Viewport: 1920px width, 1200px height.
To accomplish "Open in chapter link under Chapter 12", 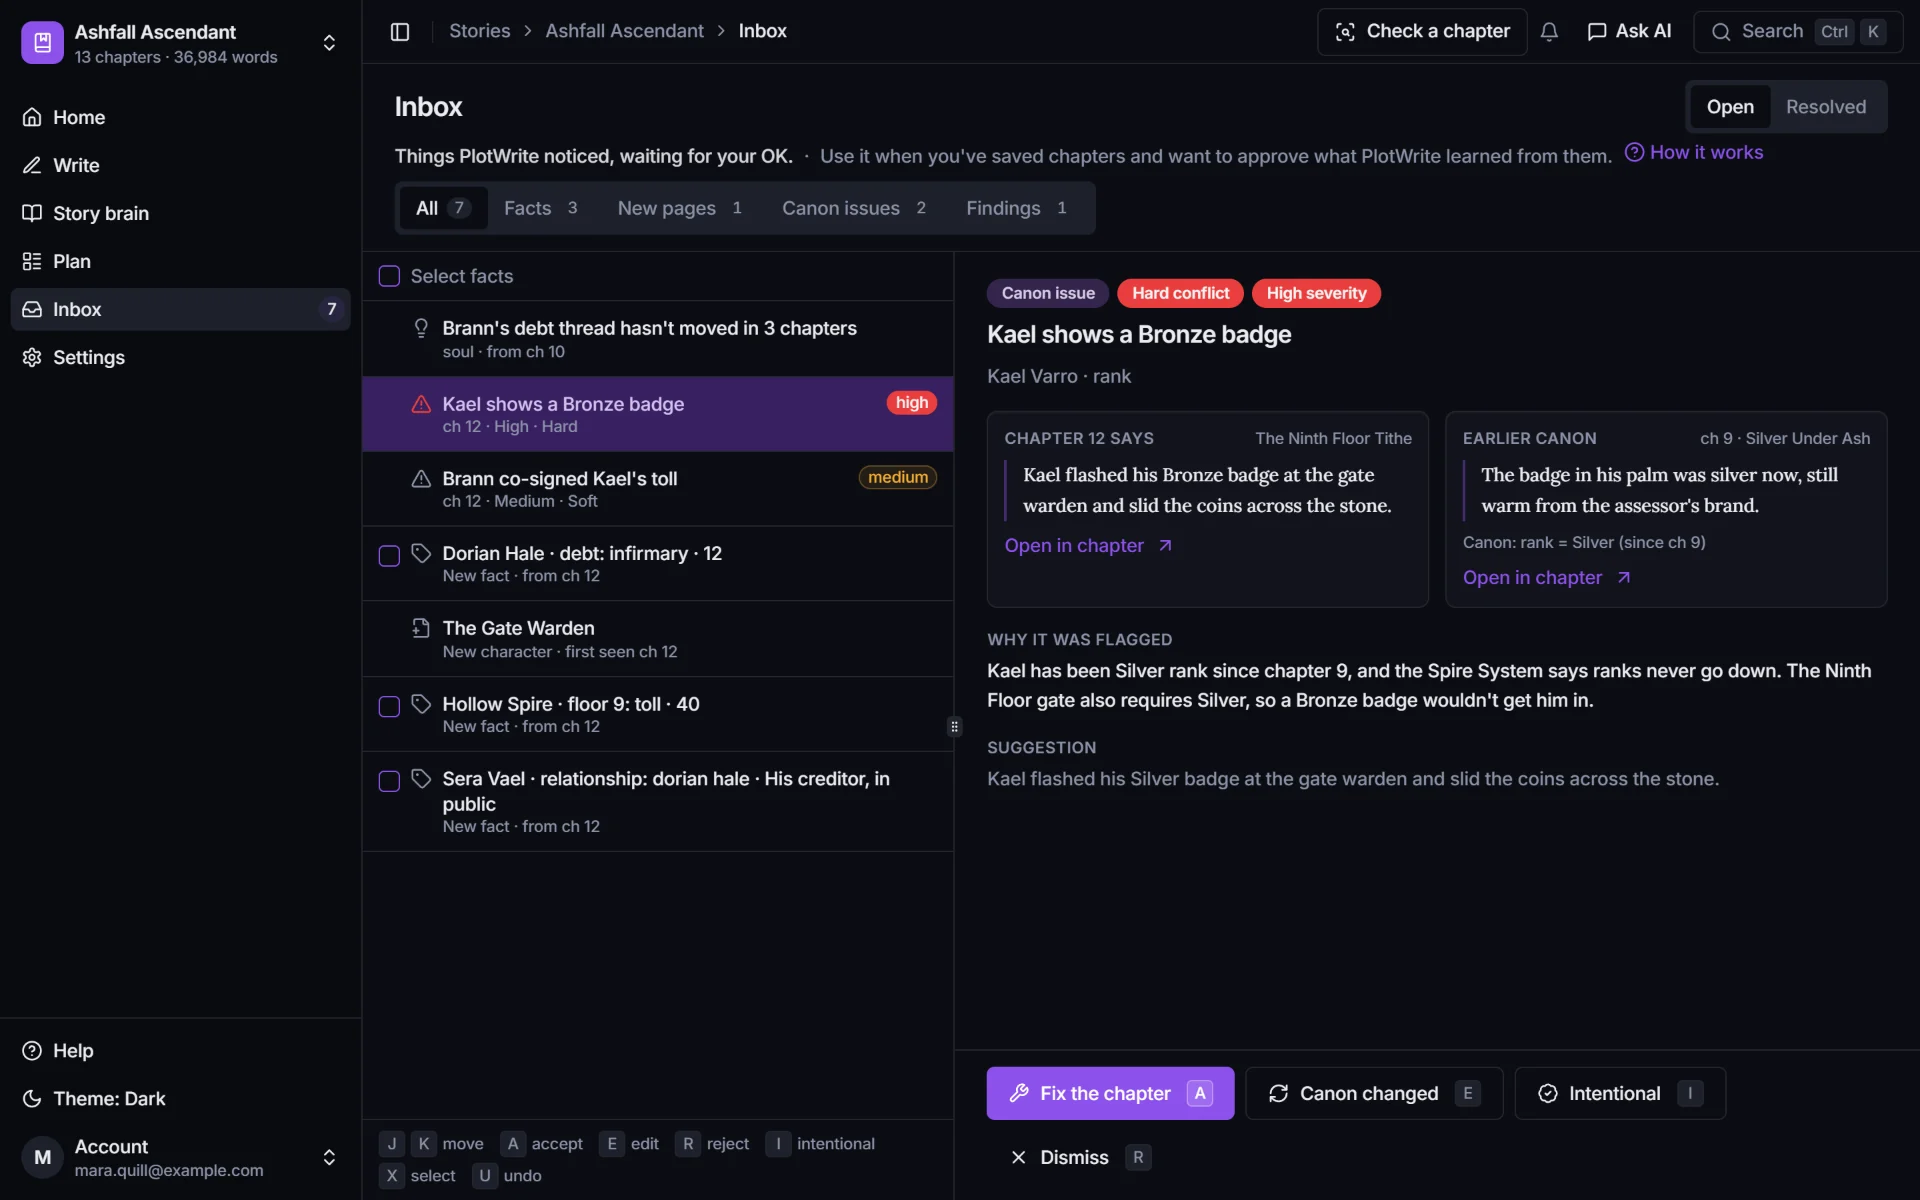I will [1088, 545].
